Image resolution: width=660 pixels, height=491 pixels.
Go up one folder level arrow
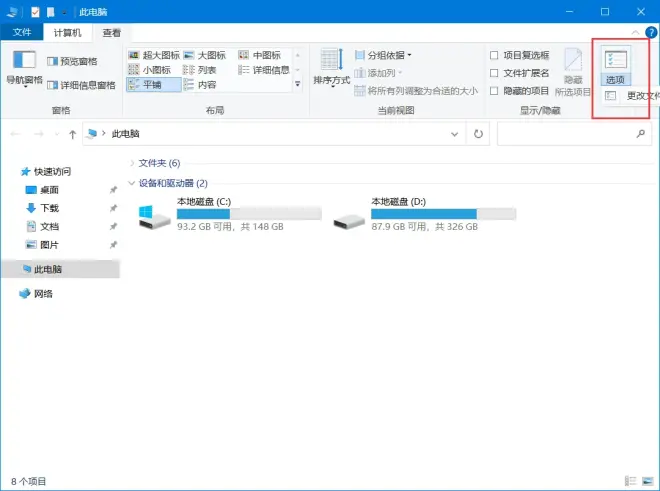pos(72,134)
